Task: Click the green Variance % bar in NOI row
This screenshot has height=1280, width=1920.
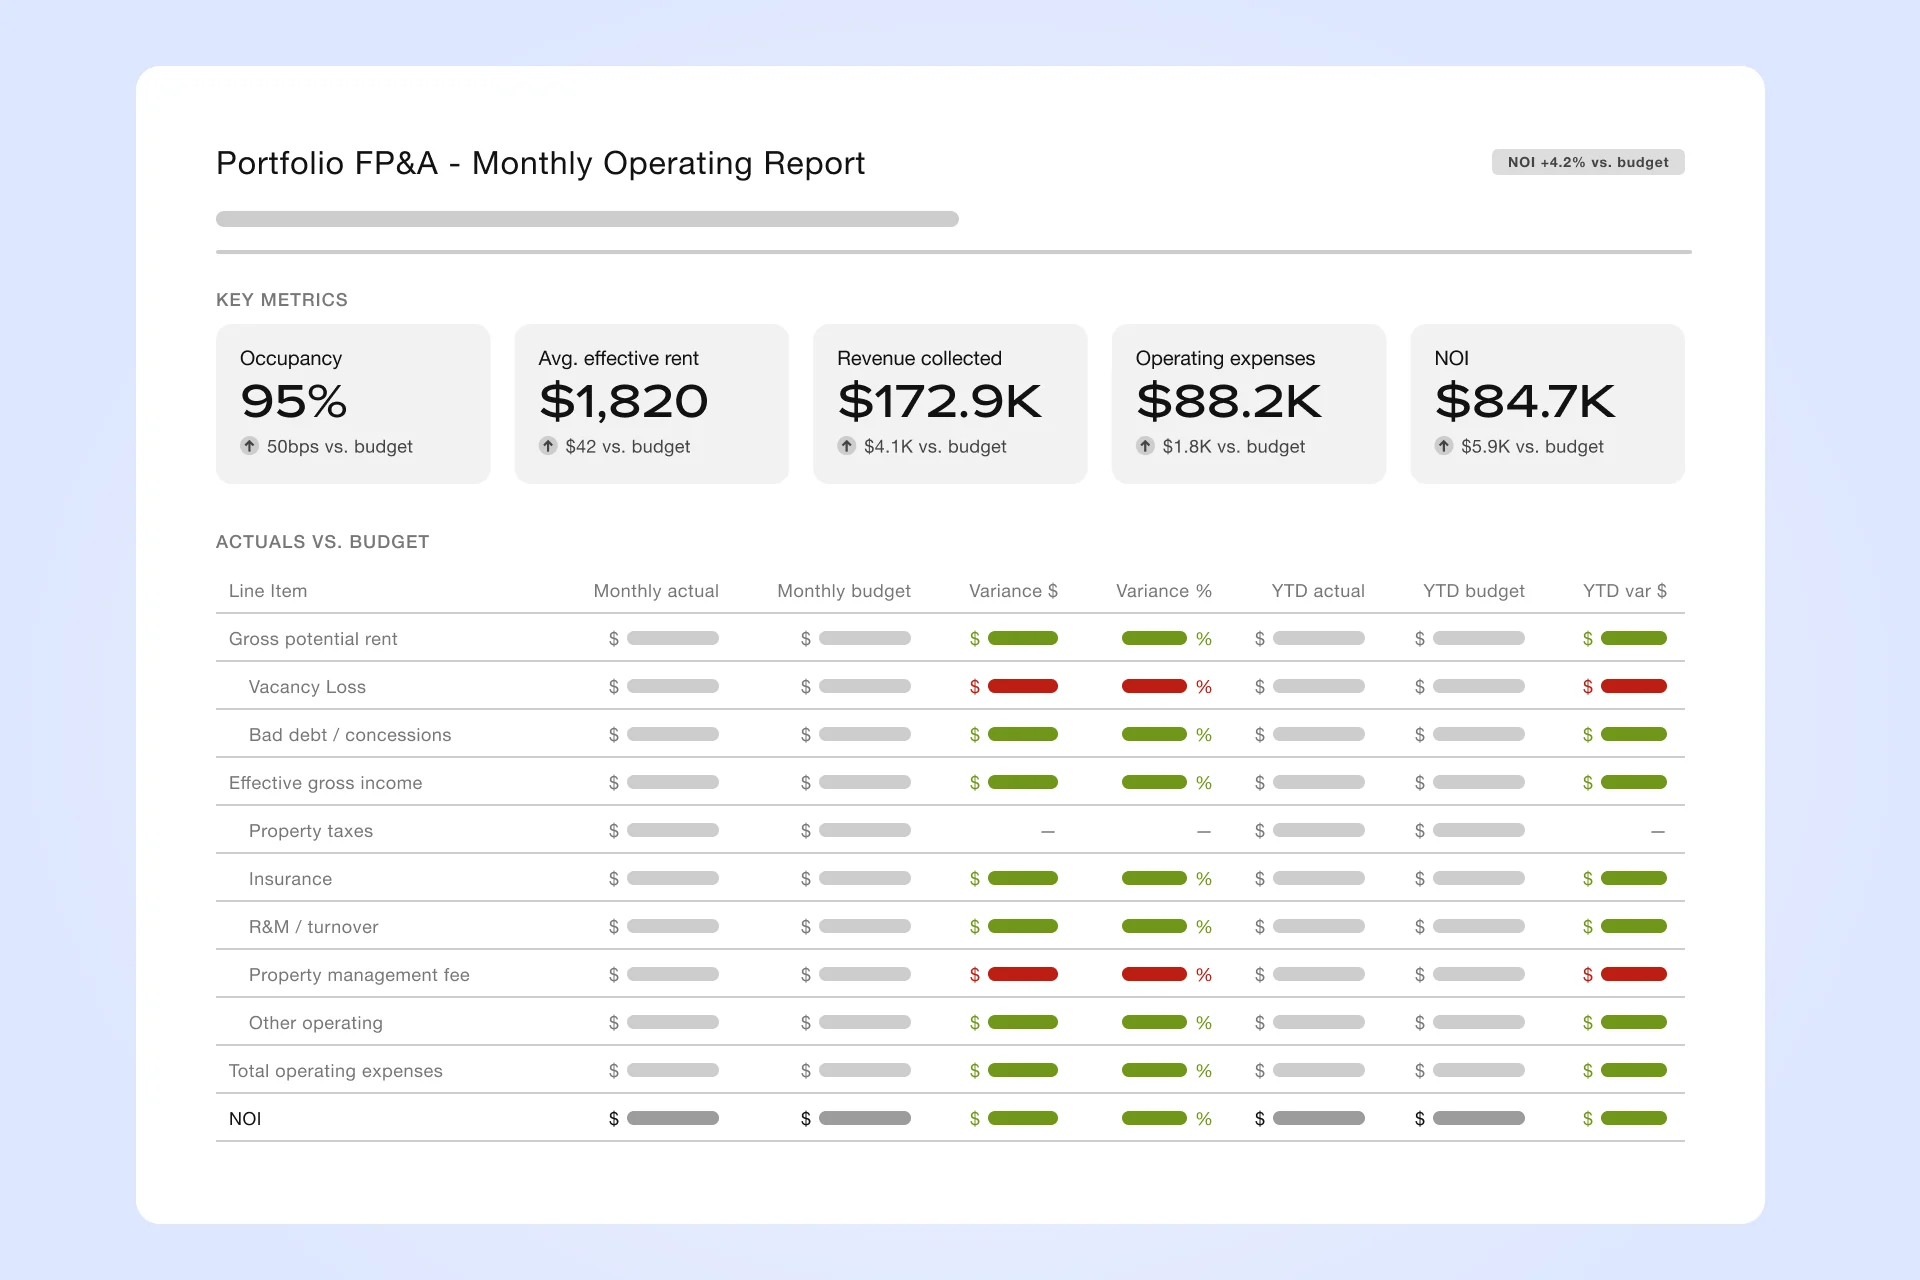Action: point(1154,1118)
